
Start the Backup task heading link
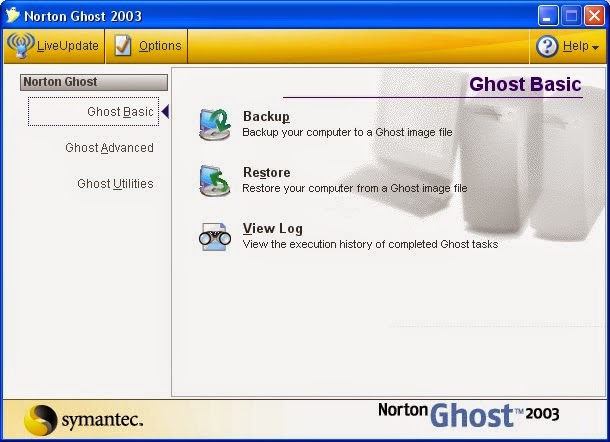[266, 116]
